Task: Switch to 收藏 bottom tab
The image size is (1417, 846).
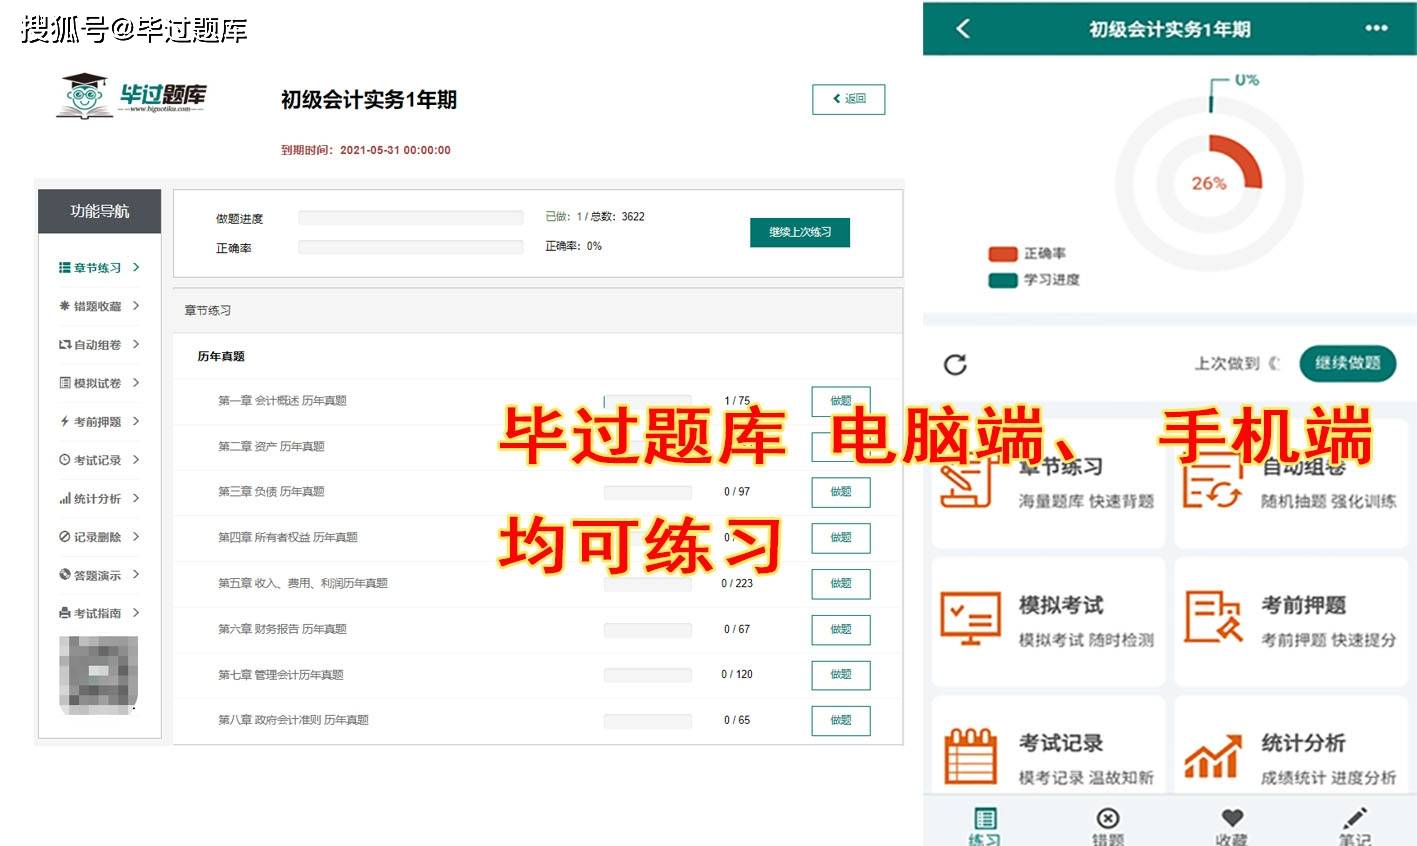Action: coord(1232,826)
